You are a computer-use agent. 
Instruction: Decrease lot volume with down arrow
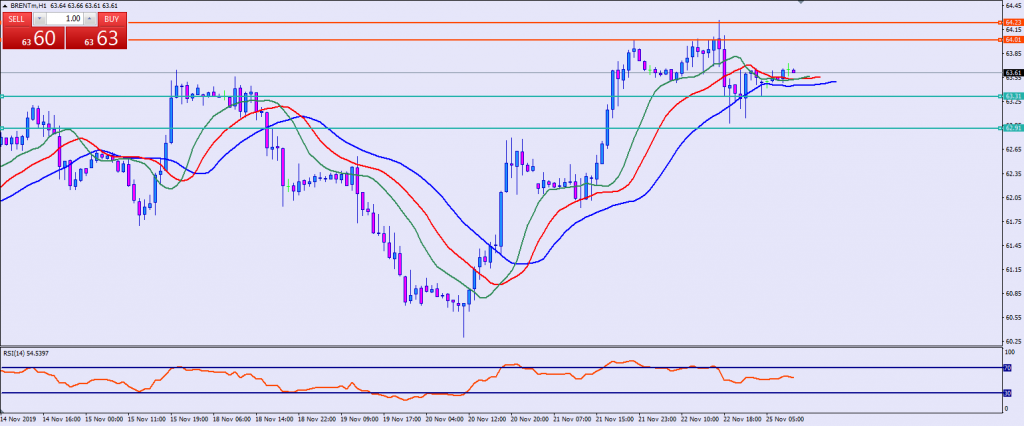(x=40, y=18)
